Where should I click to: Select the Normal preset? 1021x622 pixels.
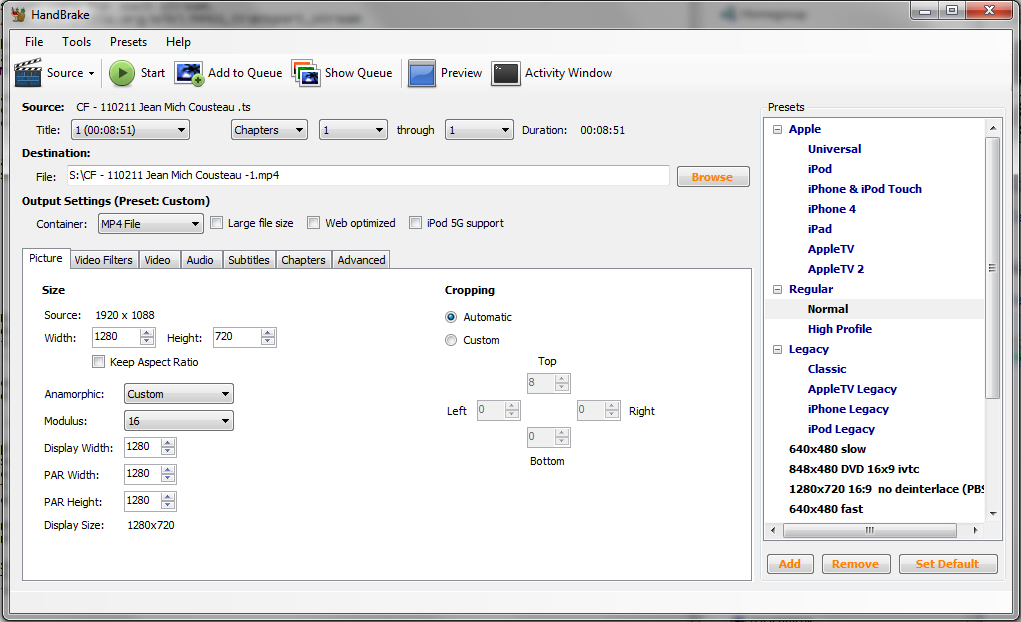828,309
